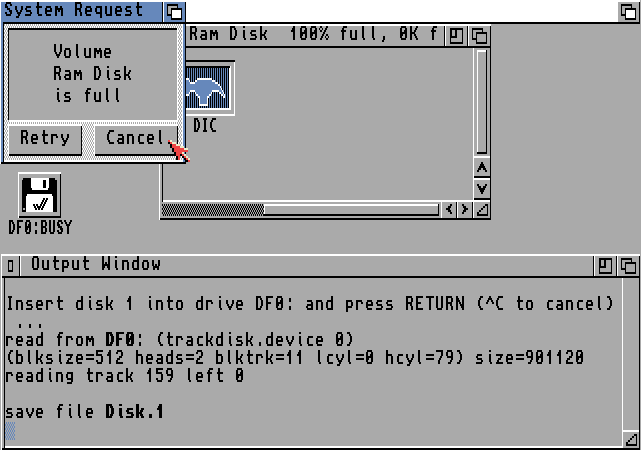
Task: Select the DIC program icon
Action: [208, 88]
